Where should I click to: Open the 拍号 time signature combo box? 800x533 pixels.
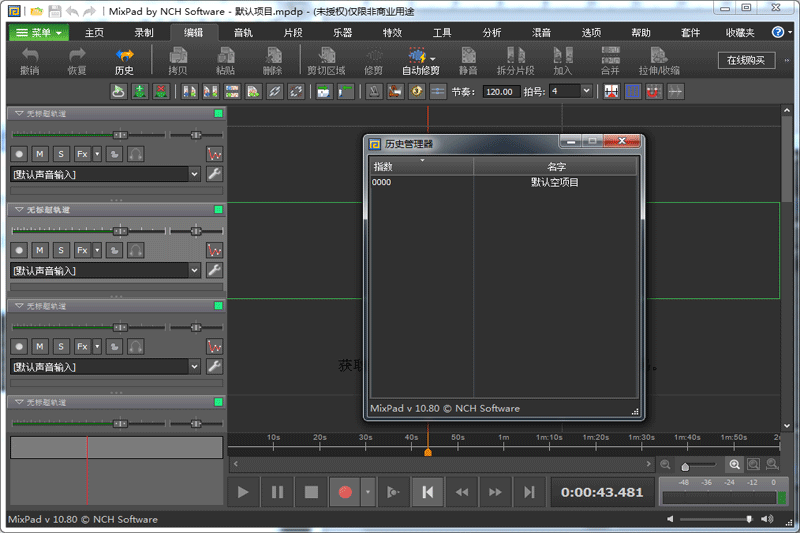[570, 91]
